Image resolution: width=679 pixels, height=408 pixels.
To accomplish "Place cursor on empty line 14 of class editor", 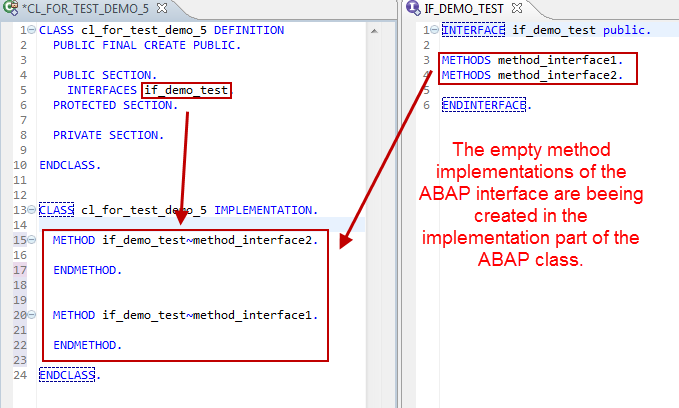I will coord(202,225).
